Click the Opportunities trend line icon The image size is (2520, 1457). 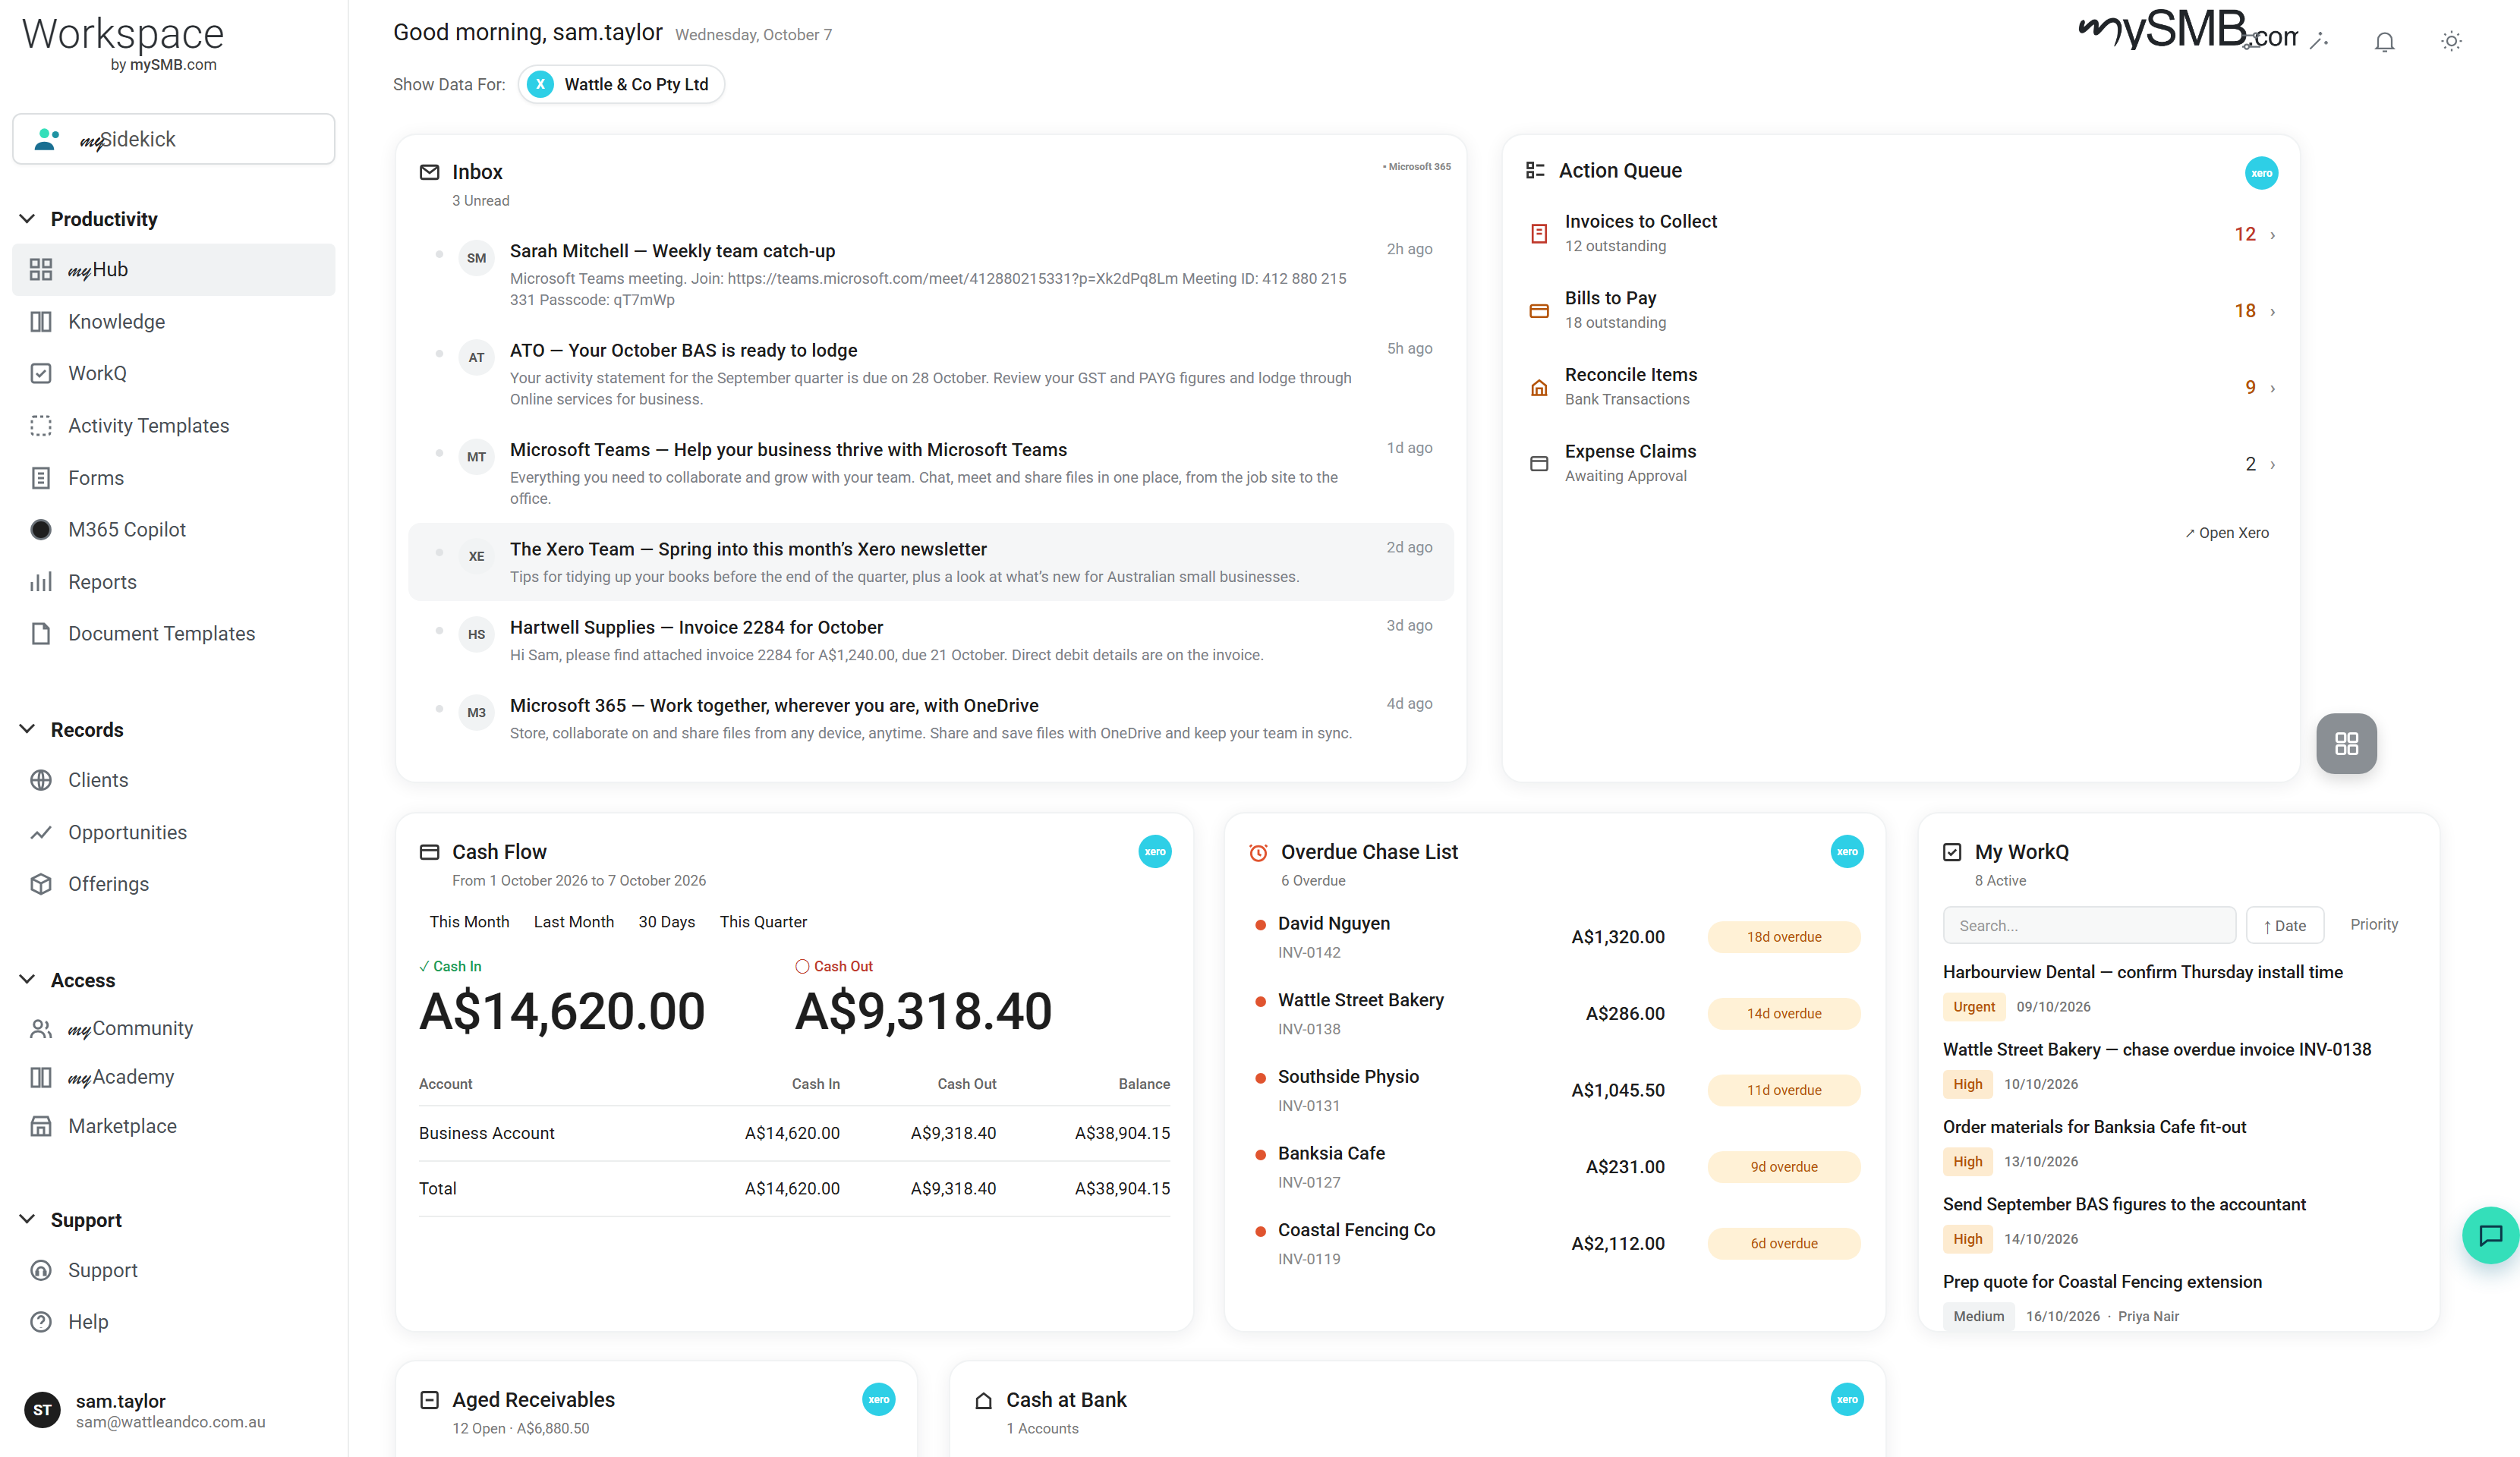pos(41,832)
